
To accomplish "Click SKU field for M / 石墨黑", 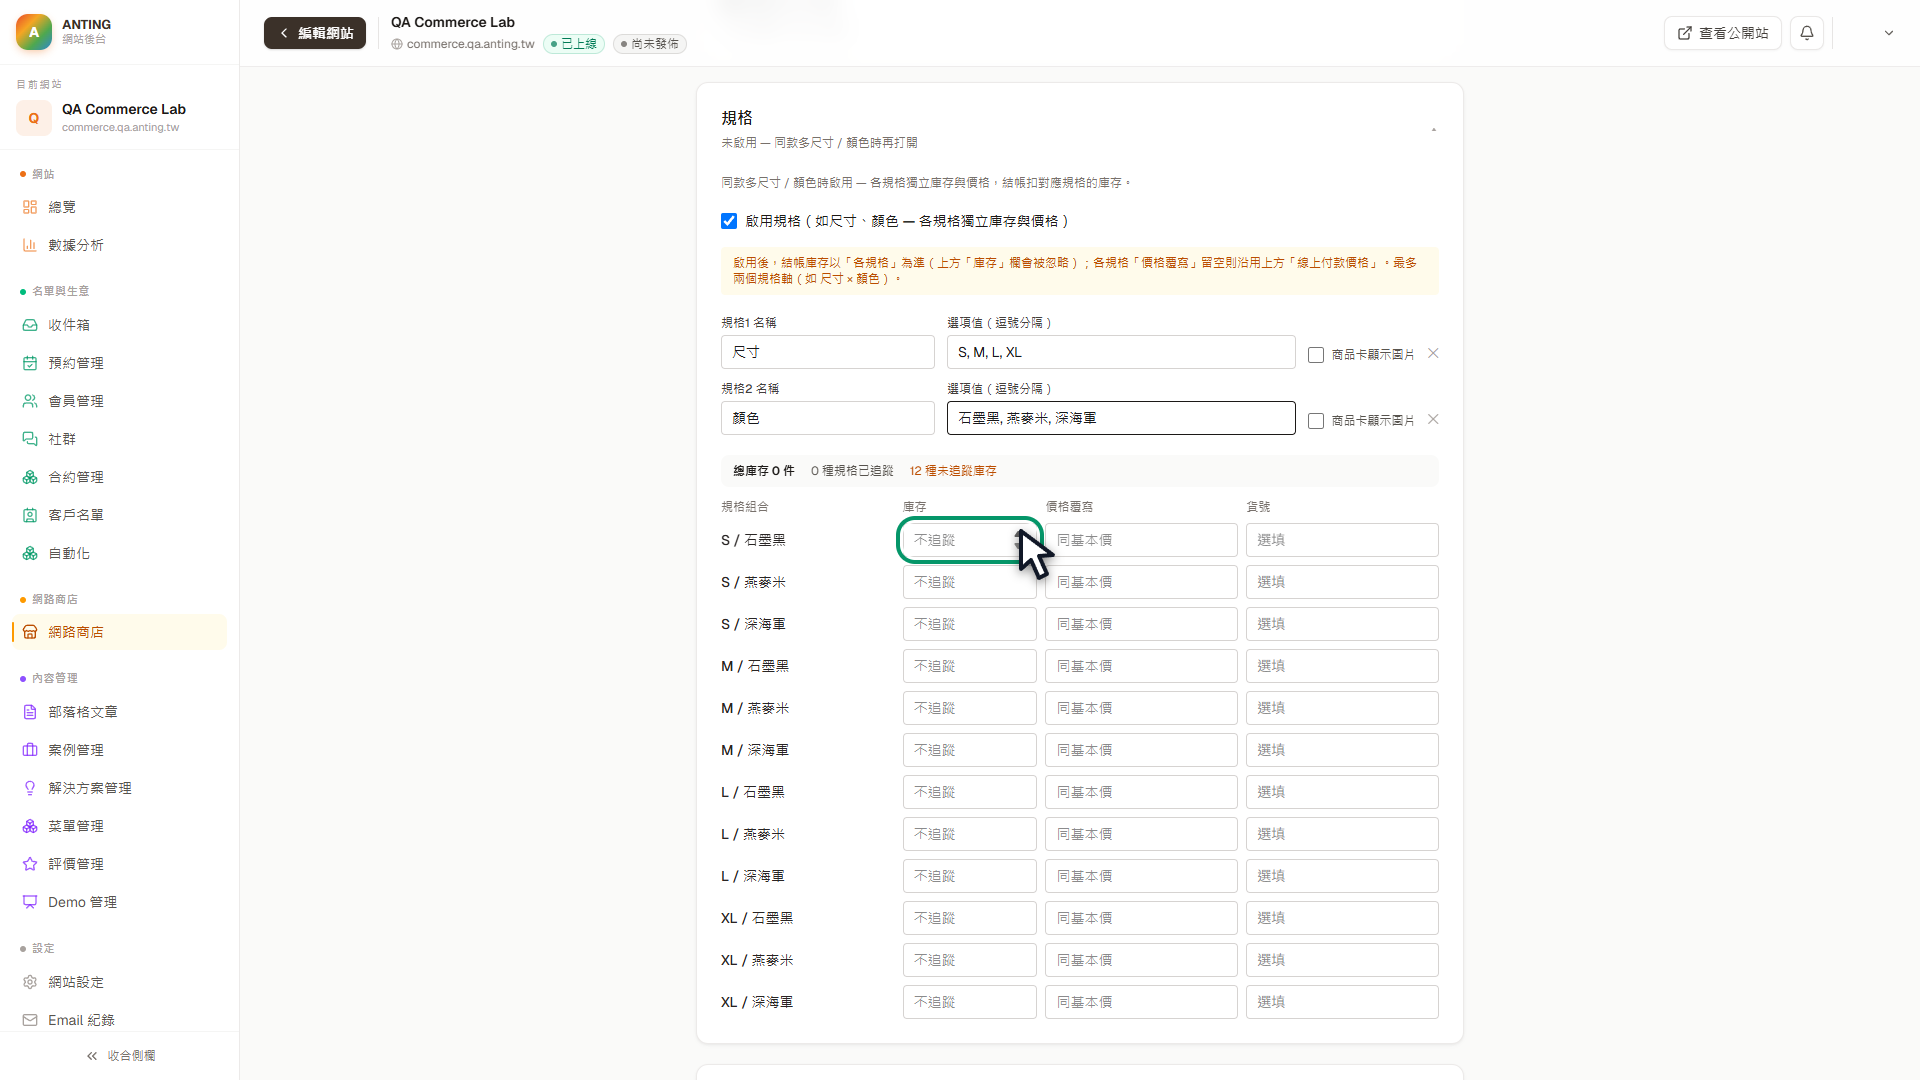I will pyautogui.click(x=1342, y=666).
